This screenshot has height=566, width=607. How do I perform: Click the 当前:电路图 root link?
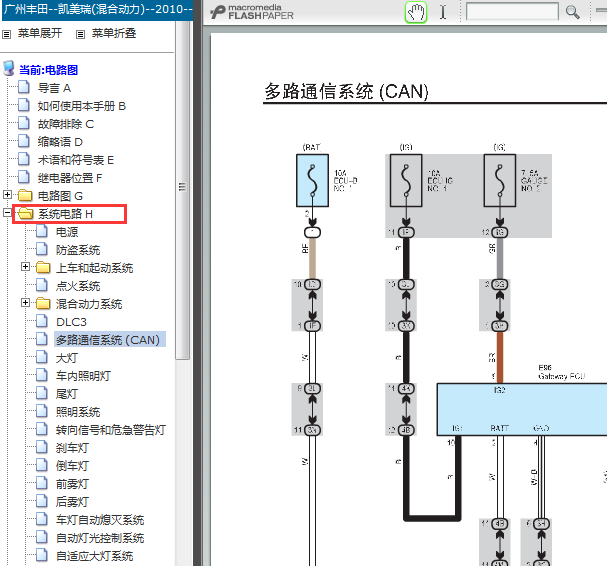[x=48, y=70]
